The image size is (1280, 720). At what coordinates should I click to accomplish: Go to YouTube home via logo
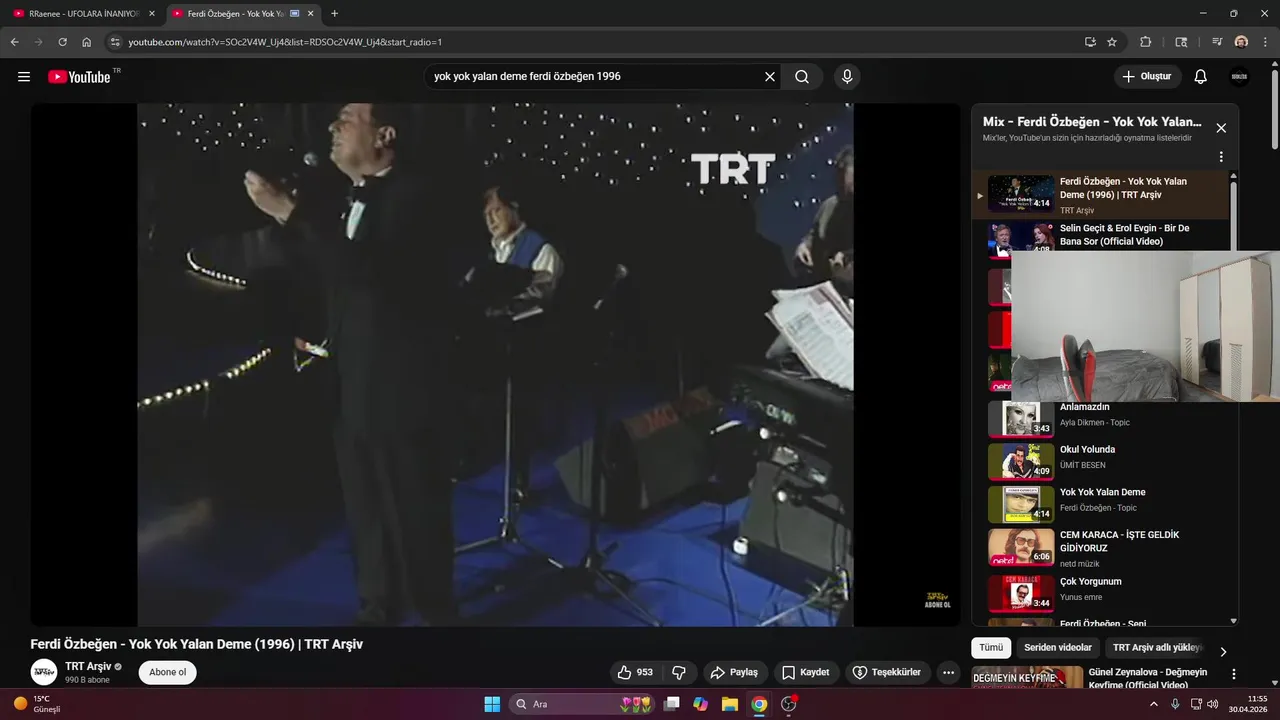coord(79,77)
